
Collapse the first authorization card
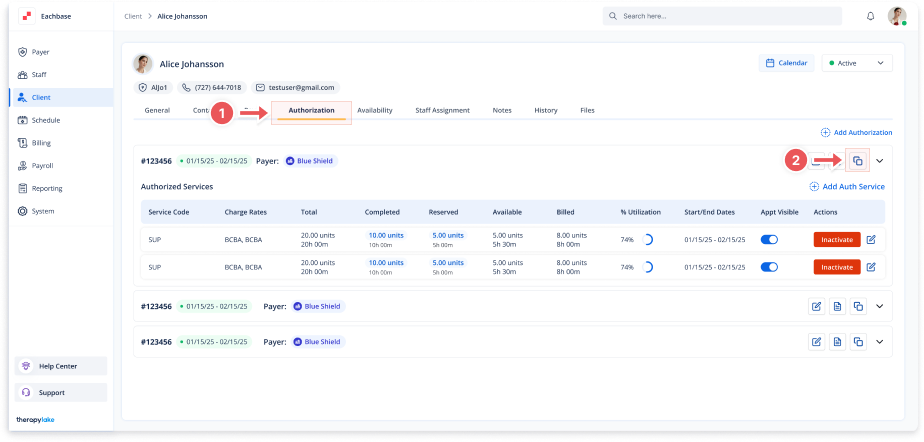coord(880,161)
